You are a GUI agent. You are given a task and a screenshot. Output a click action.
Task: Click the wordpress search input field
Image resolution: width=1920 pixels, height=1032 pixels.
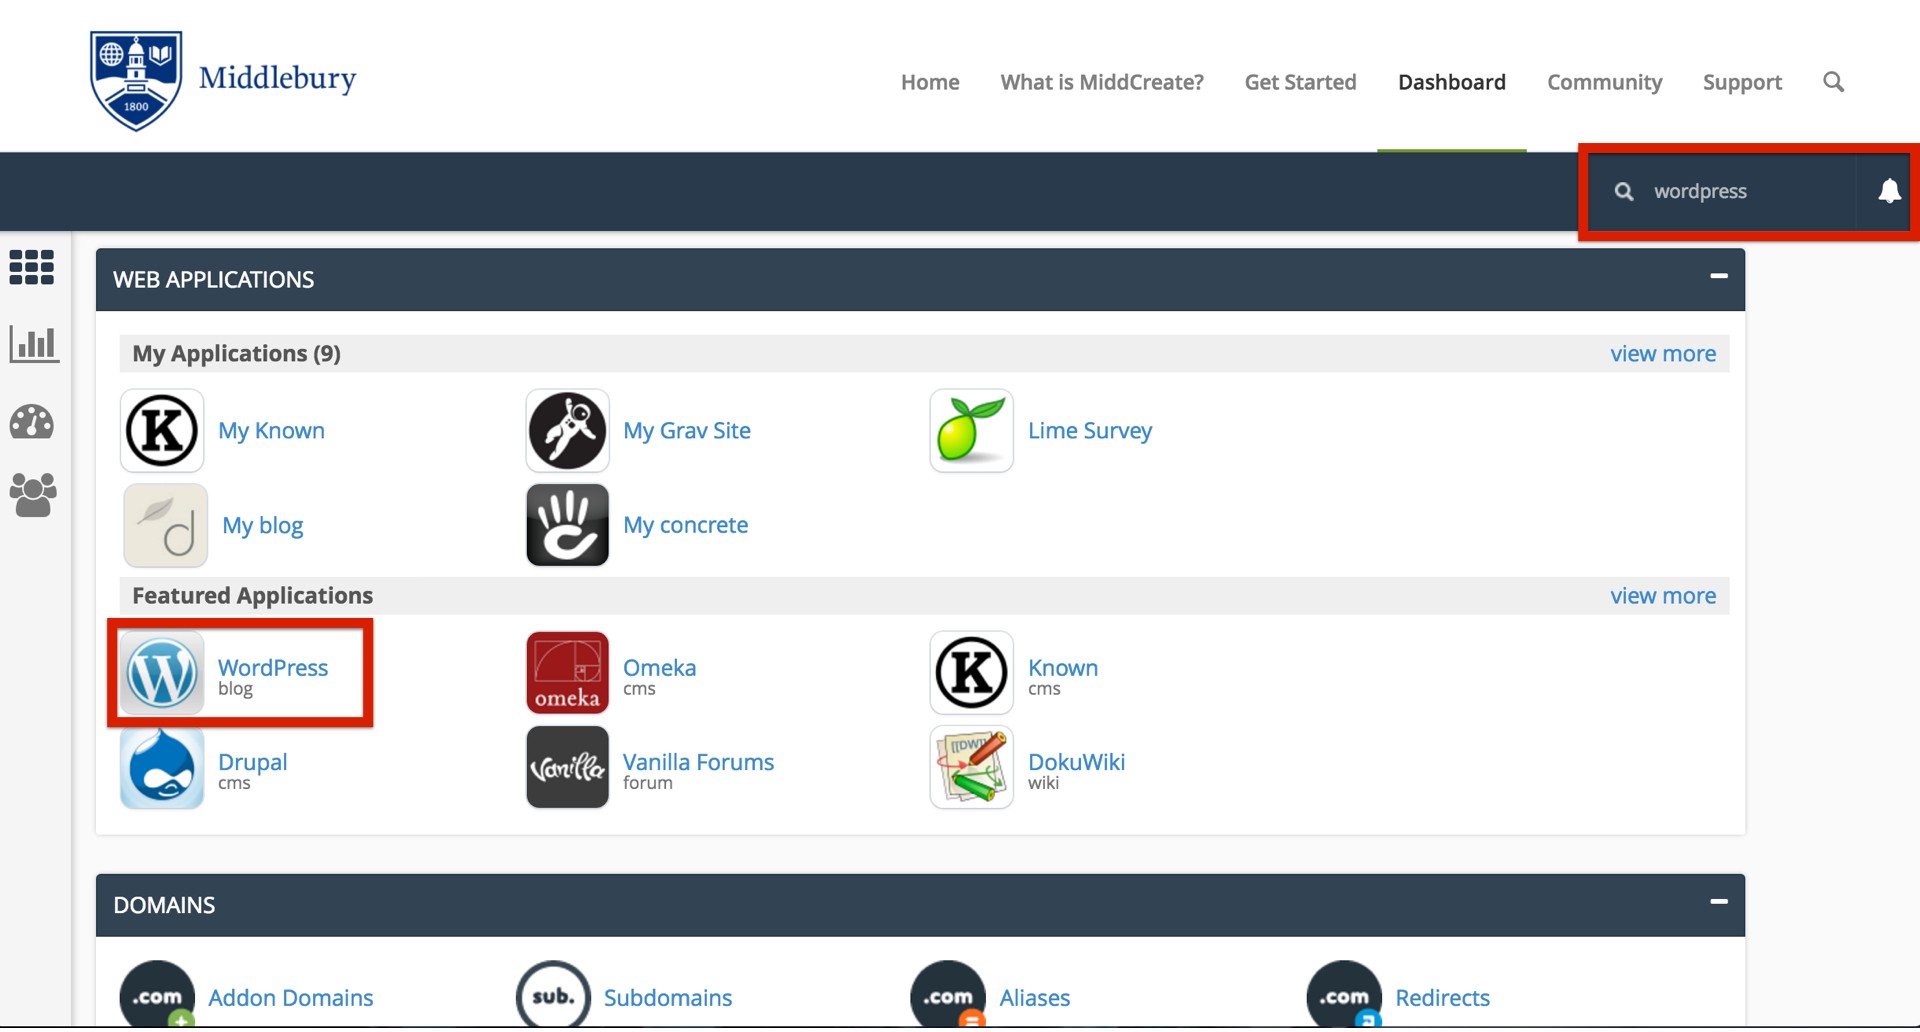pyautogui.click(x=1745, y=192)
